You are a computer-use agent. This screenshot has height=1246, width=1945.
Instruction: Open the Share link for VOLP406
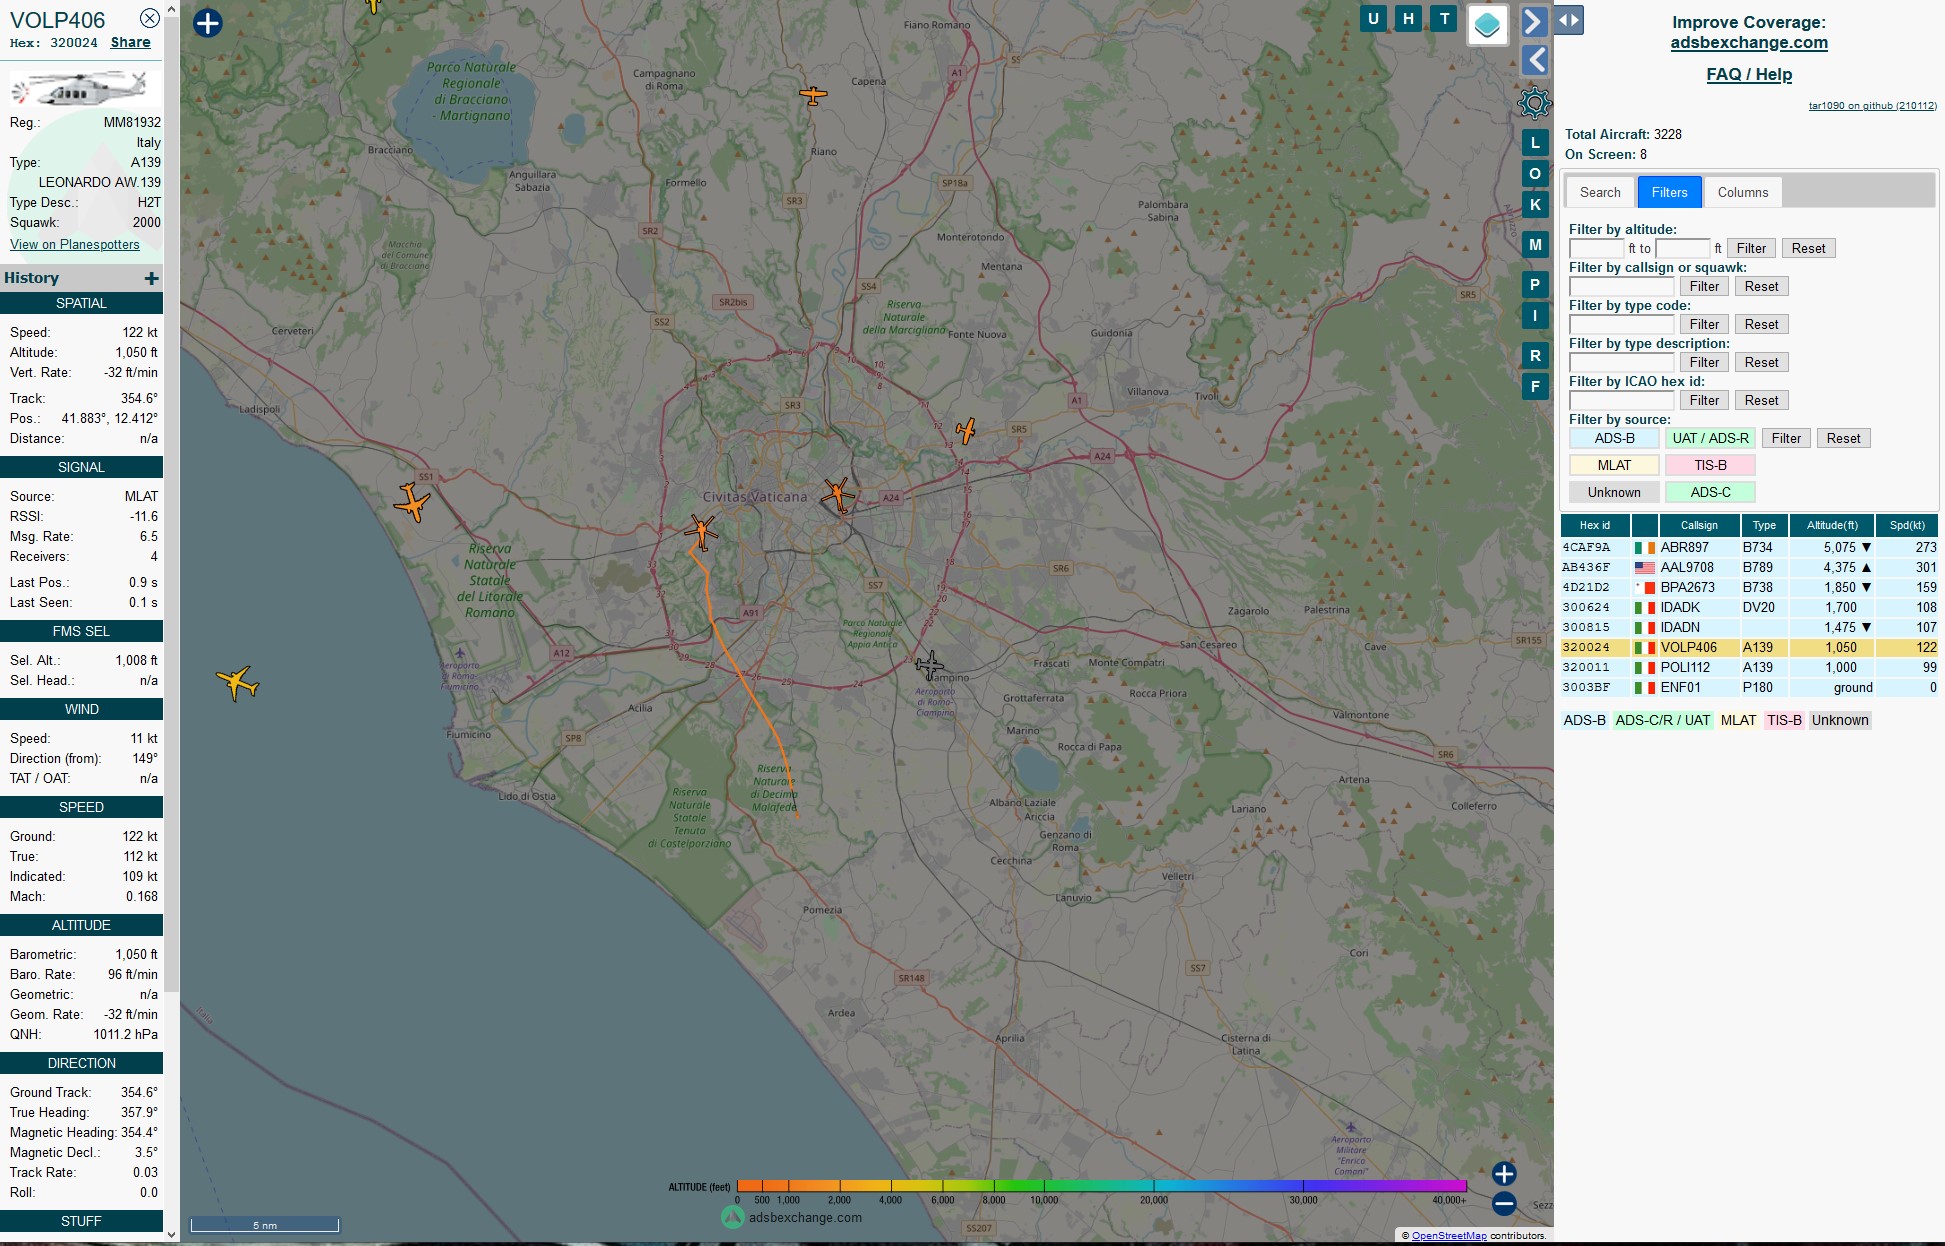(130, 42)
